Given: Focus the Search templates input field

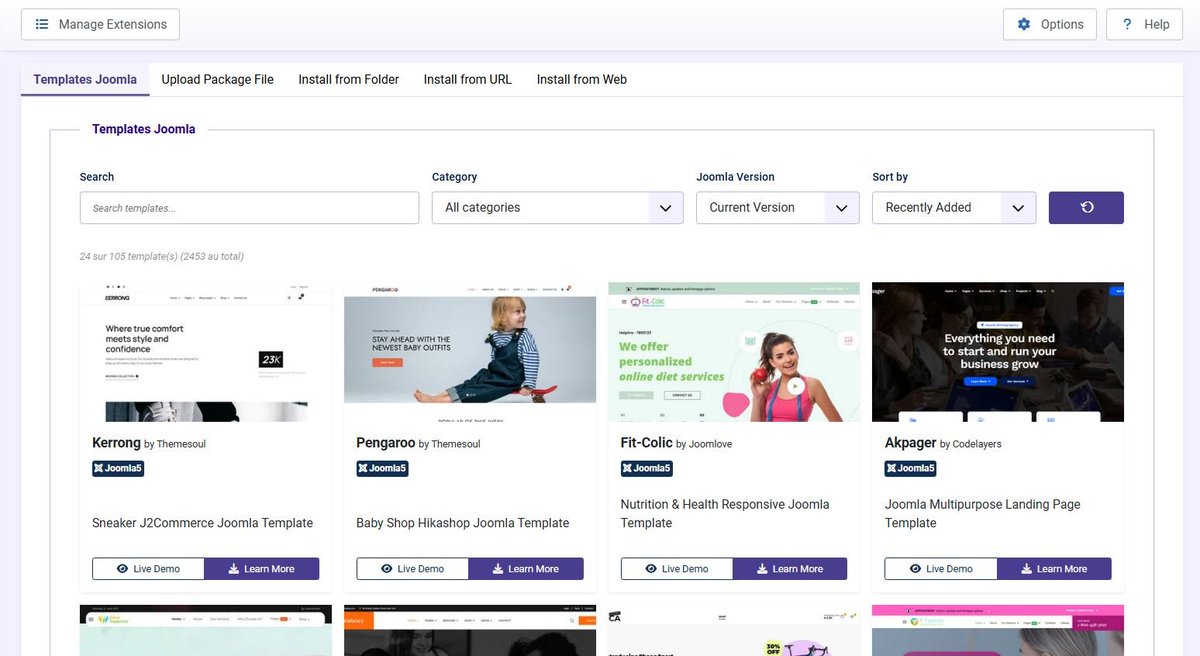Looking at the screenshot, I should (249, 208).
